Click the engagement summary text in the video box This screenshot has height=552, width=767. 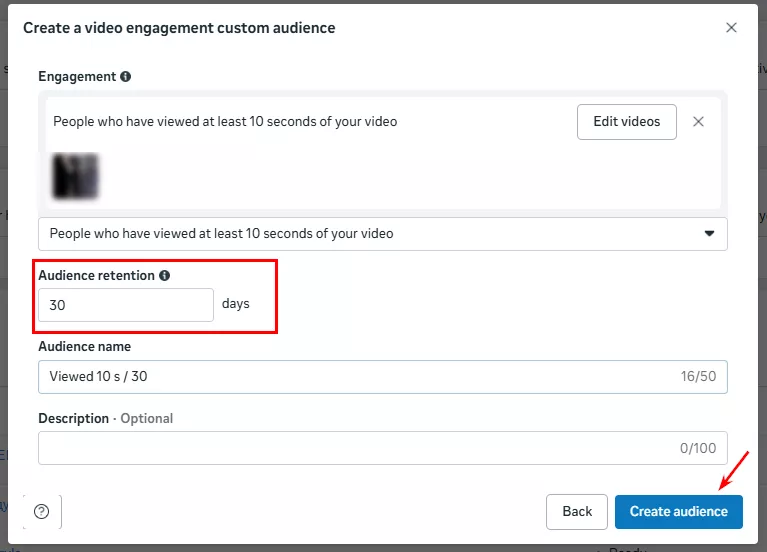[225, 122]
